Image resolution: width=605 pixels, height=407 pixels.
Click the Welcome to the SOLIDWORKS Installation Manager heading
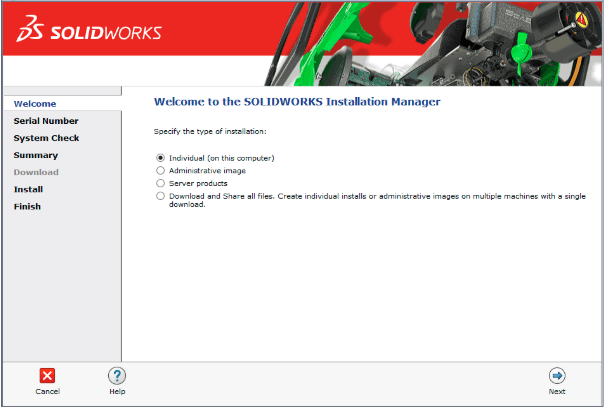[297, 102]
